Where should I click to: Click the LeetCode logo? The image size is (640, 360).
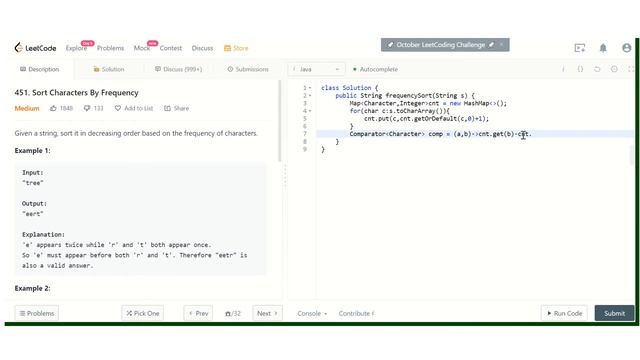[x=35, y=48]
